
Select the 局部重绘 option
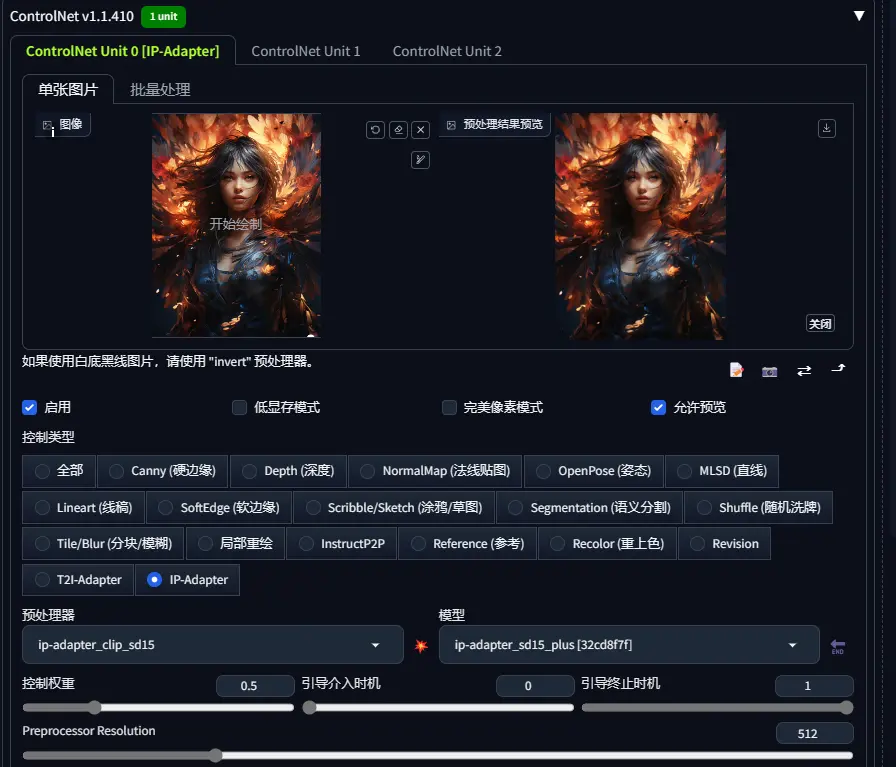pyautogui.click(x=235, y=544)
